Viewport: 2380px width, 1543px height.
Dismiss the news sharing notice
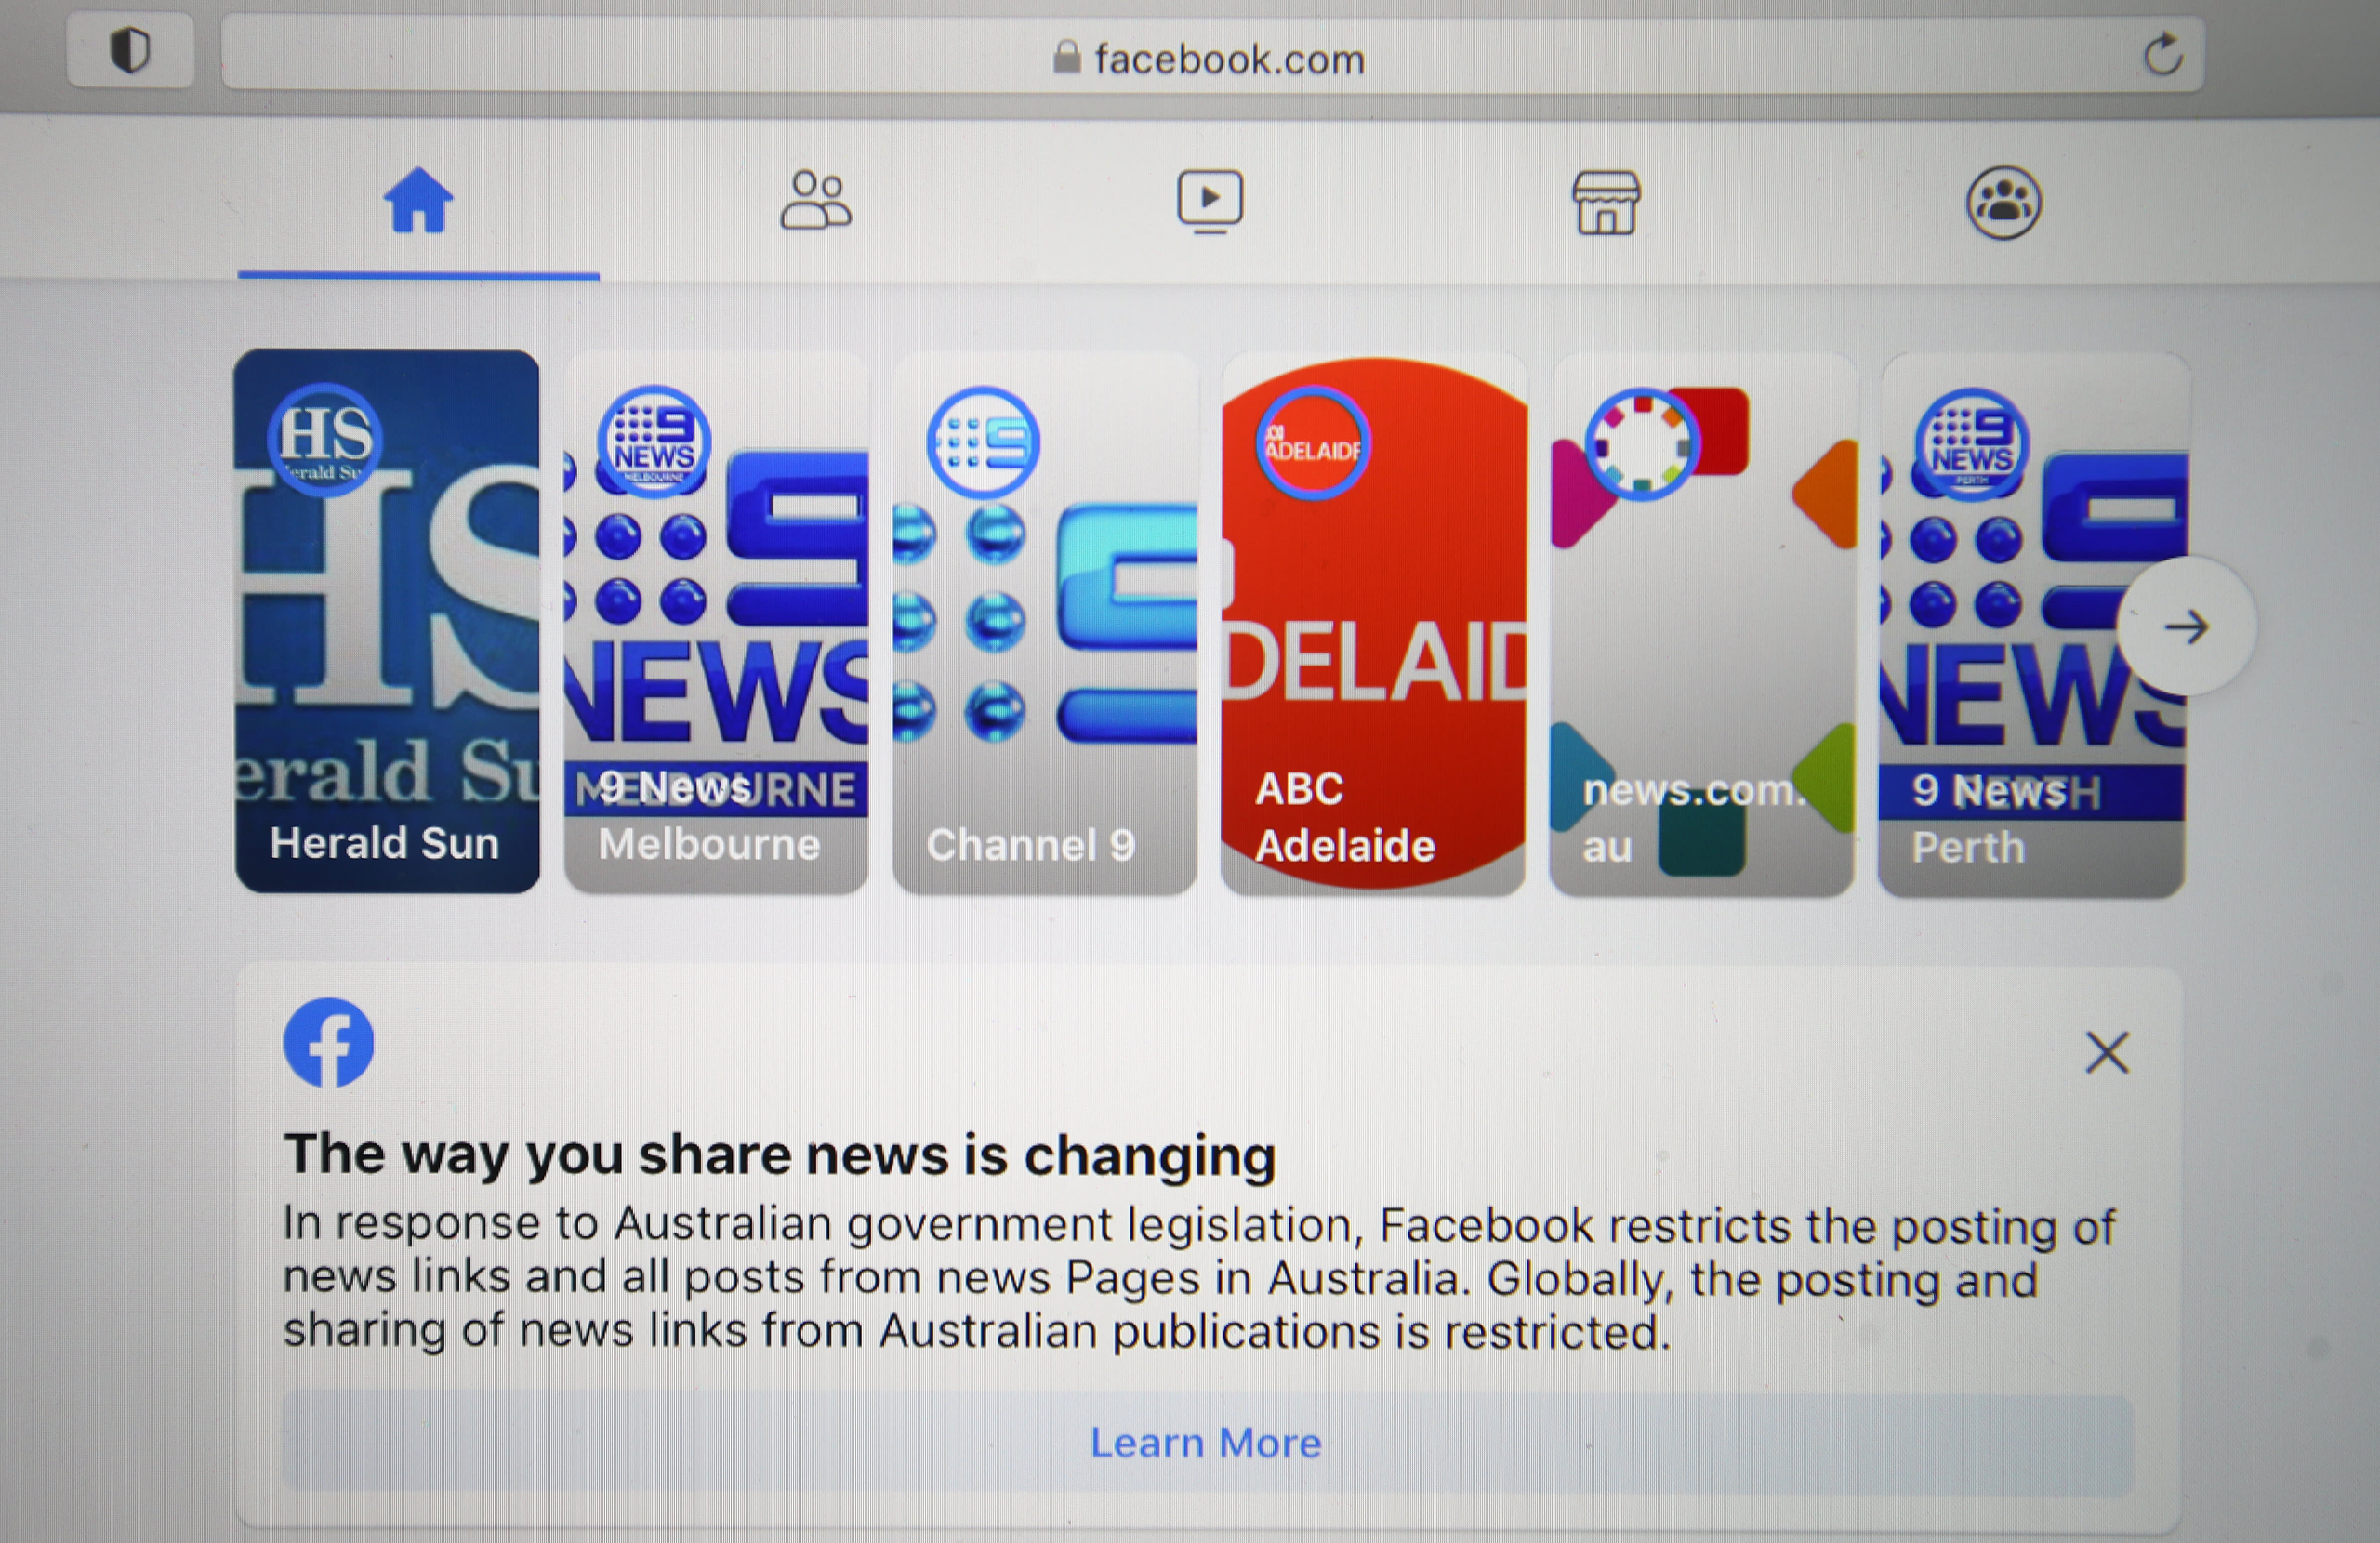2107,1053
